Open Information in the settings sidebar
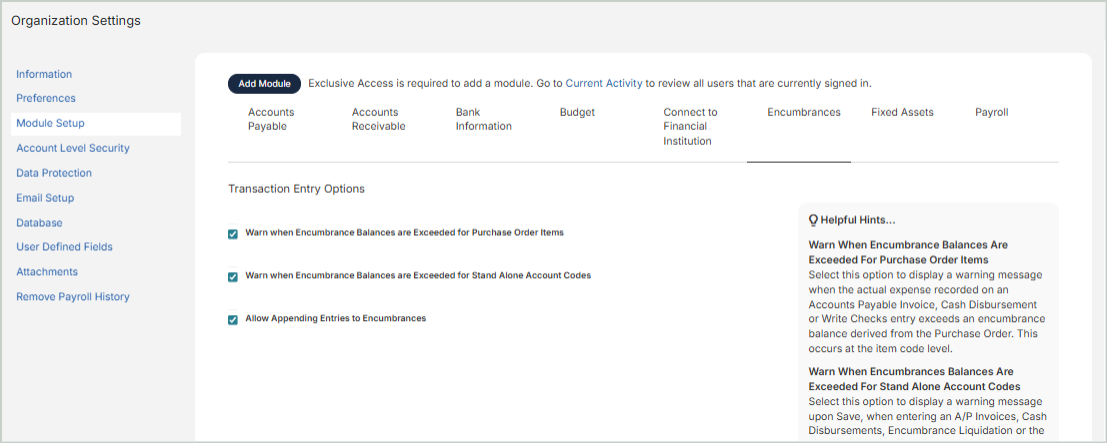This screenshot has width=1107, height=443. tap(44, 74)
